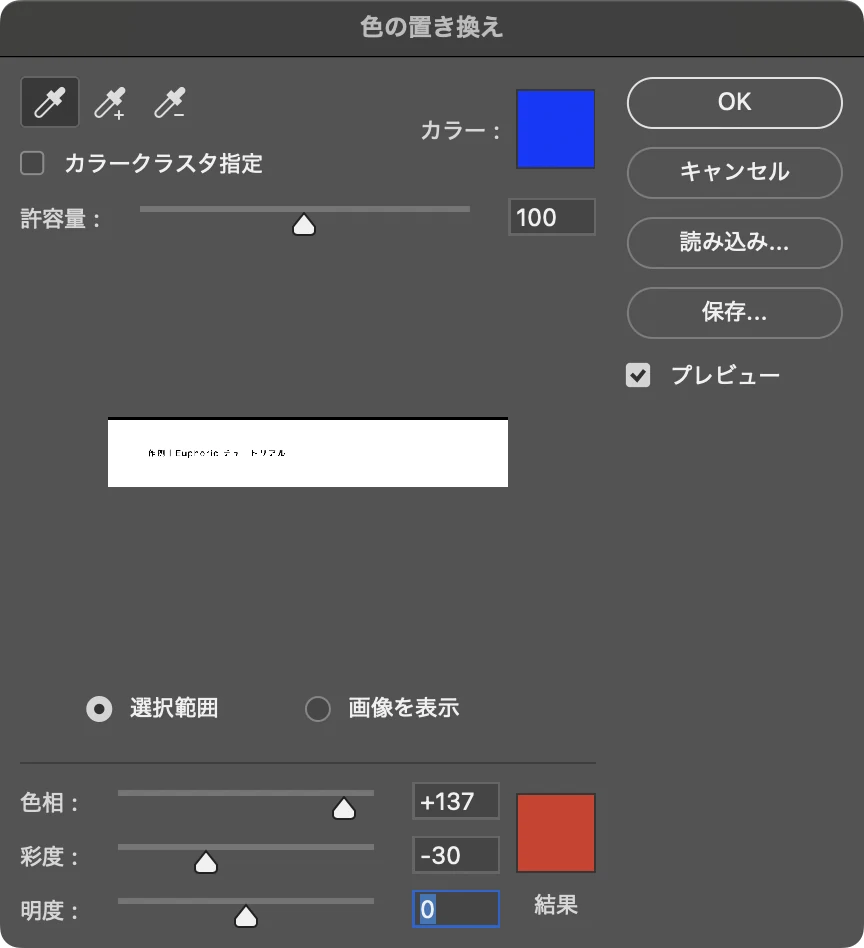864x948 pixels.
Task: Enable the カラークラスタ指定 checkbox
Action: (x=32, y=163)
